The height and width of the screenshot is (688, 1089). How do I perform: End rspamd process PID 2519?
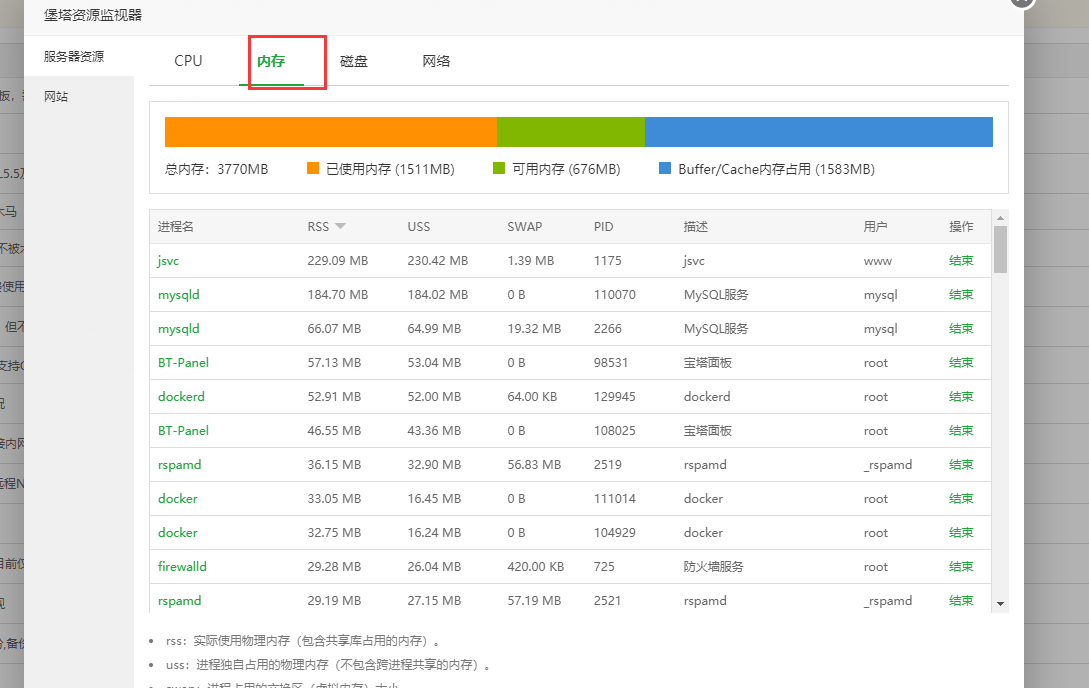(x=961, y=464)
